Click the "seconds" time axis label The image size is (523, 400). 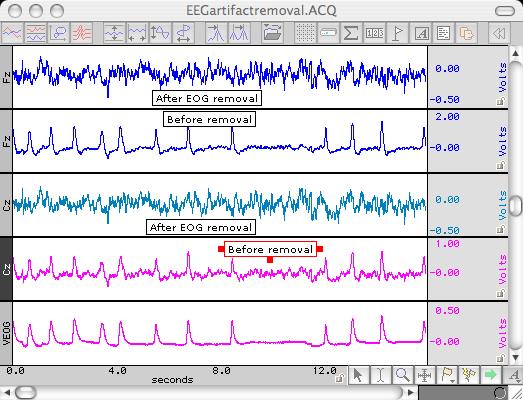172,380
